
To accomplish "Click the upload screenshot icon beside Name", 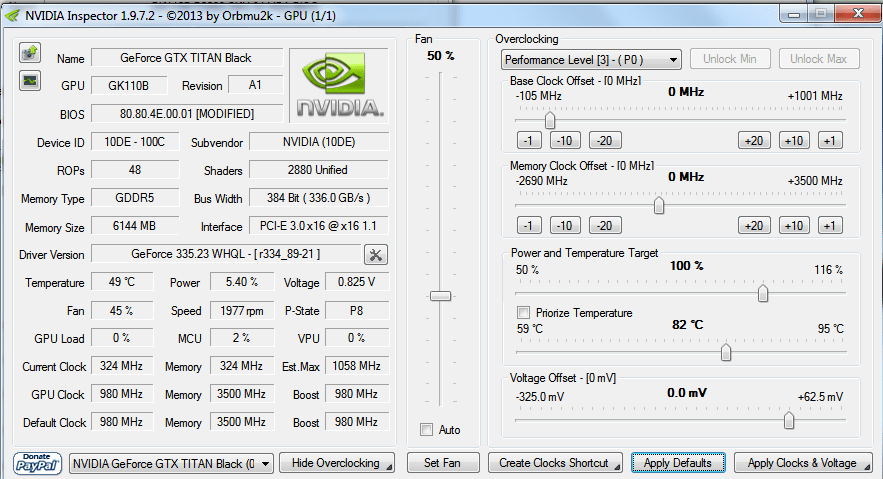I will [30, 53].
